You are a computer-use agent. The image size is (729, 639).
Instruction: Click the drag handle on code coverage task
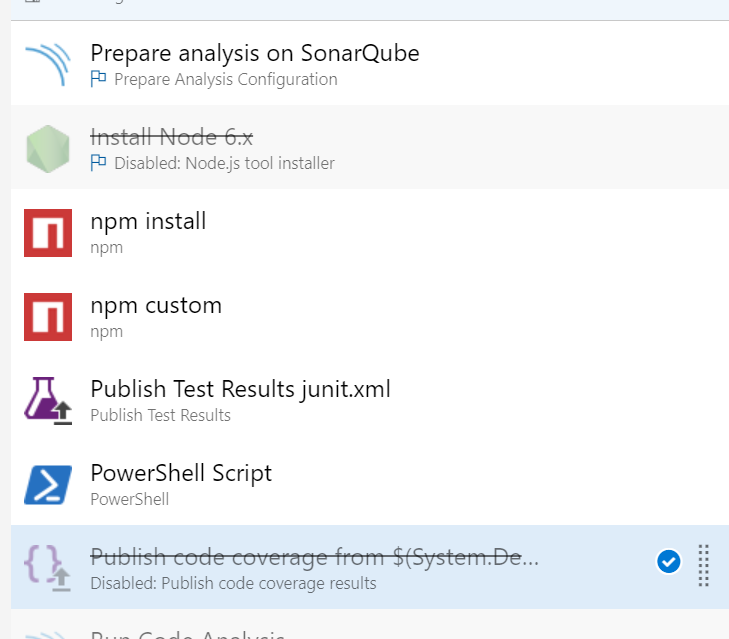pos(703,566)
